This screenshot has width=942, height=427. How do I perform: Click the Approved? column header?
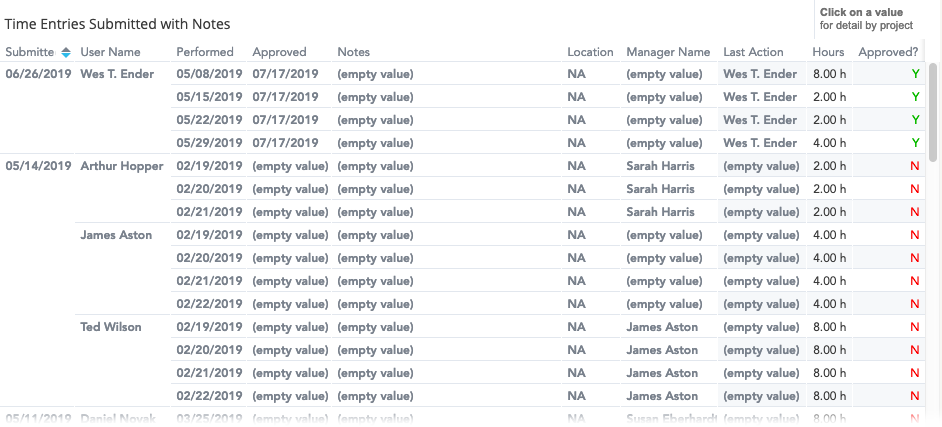pyautogui.click(x=889, y=52)
